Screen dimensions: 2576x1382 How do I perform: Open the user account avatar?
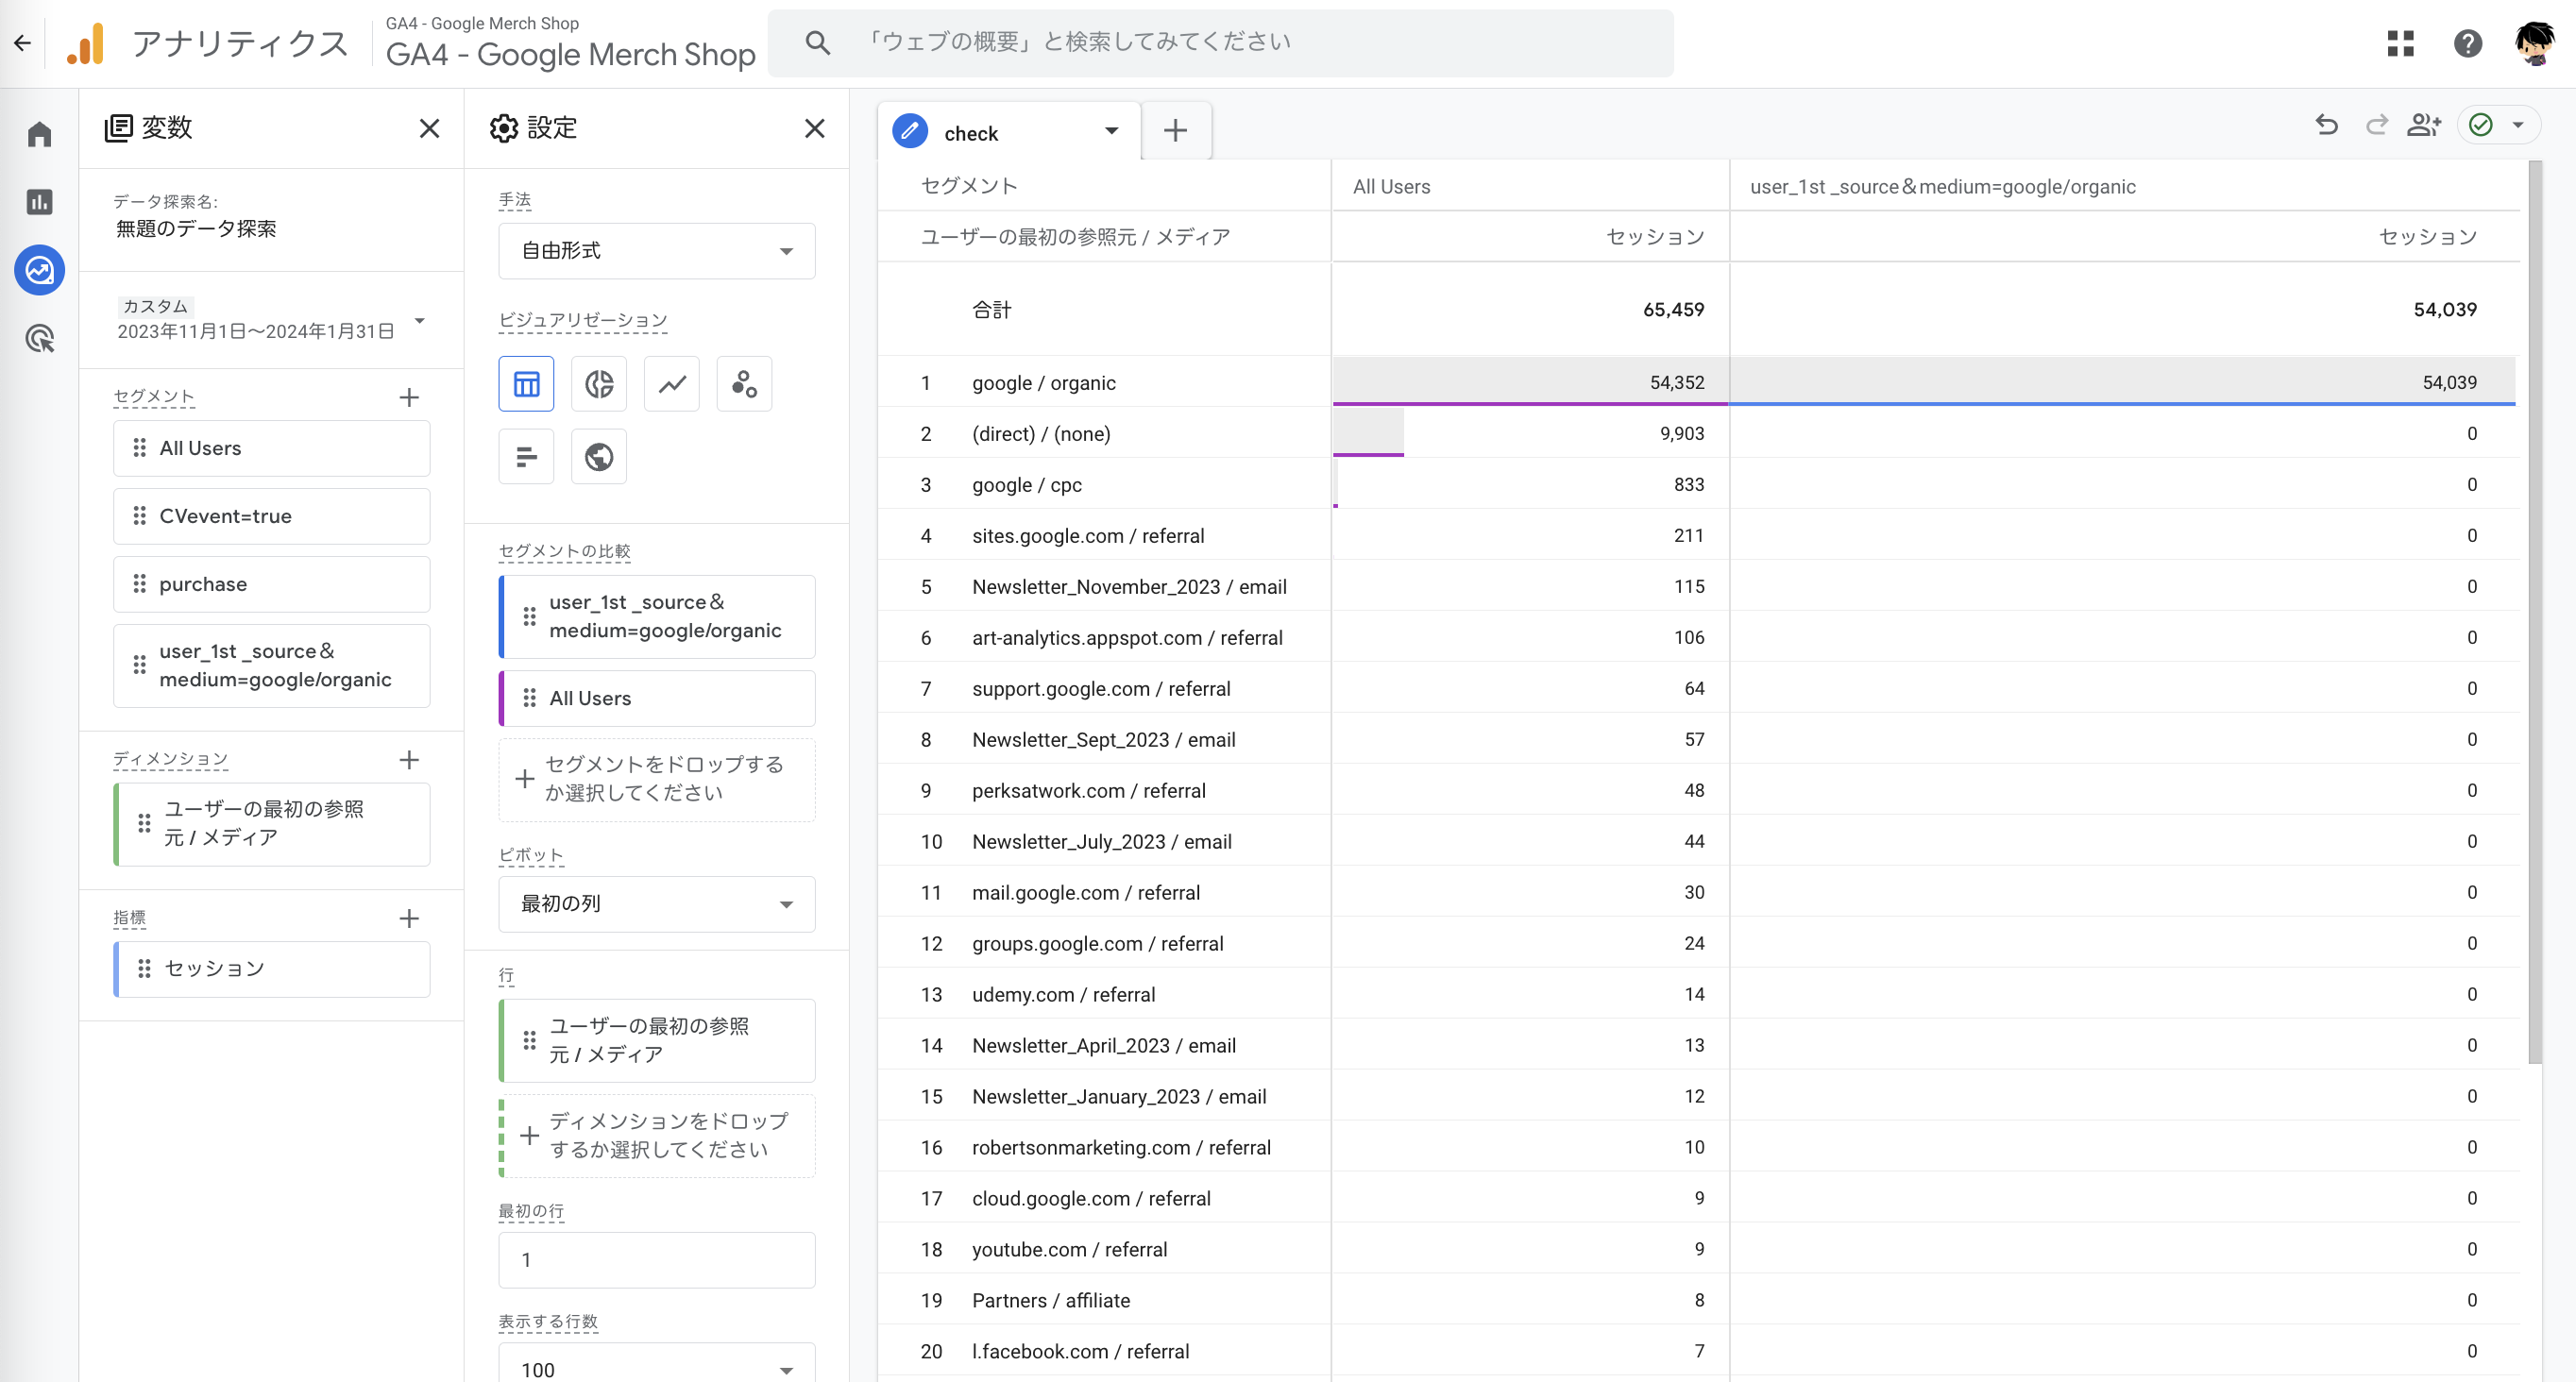pos(2536,43)
